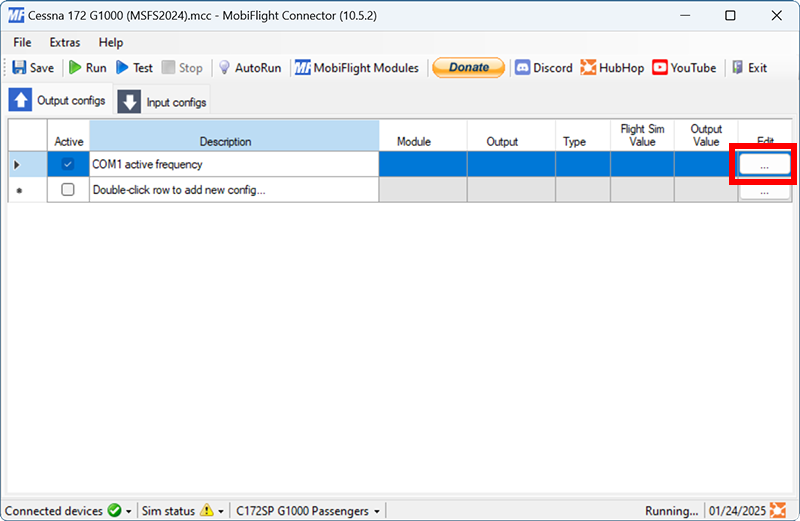This screenshot has height=521, width=800.
Task: Tick Active checkbox in new config row
Action: click(x=67, y=189)
